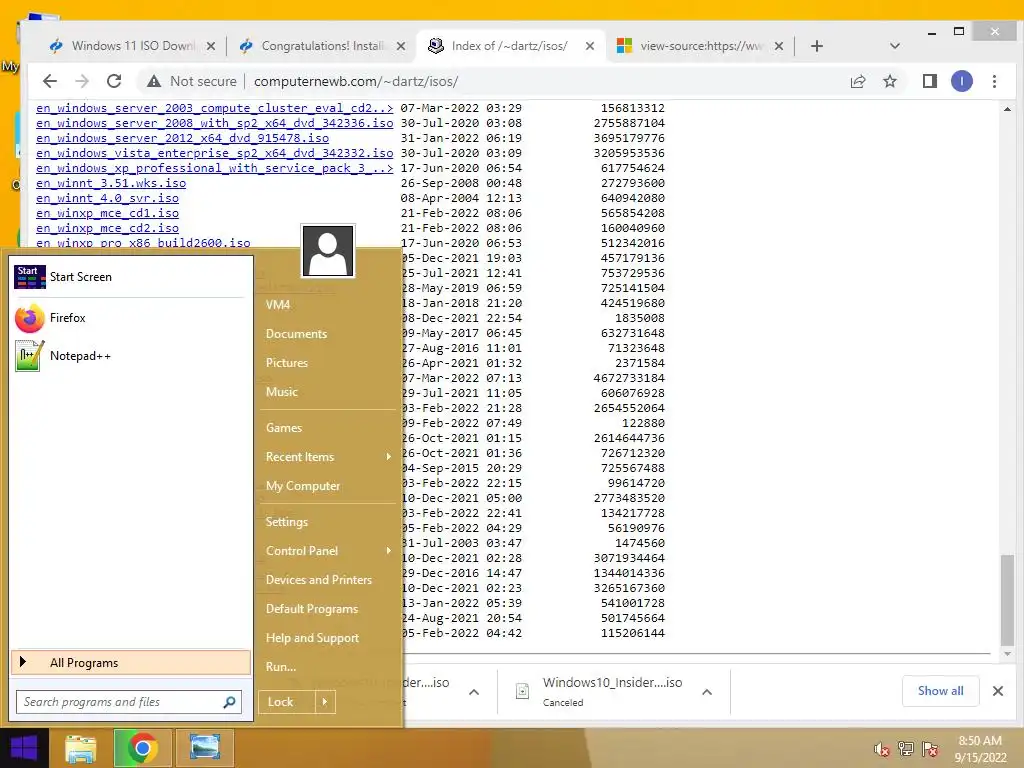The width and height of the screenshot is (1024, 768).
Task: Open a new browser tab
Action: pyautogui.click(x=816, y=46)
